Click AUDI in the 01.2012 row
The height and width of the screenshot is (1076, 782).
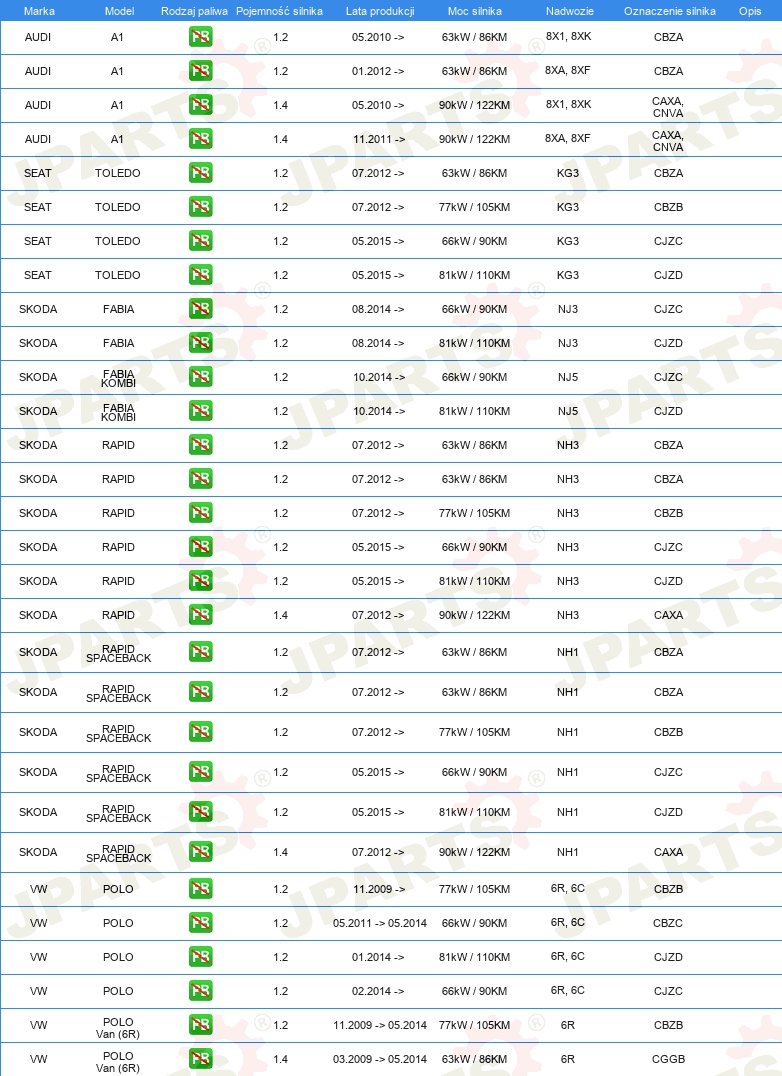(x=38, y=71)
